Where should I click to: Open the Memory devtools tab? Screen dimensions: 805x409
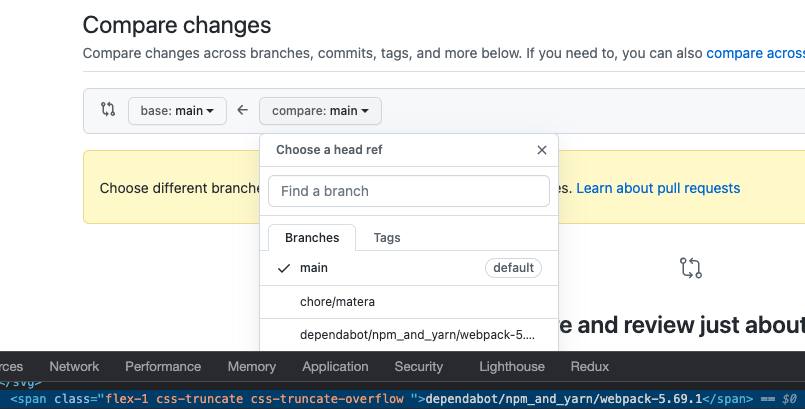click(252, 366)
